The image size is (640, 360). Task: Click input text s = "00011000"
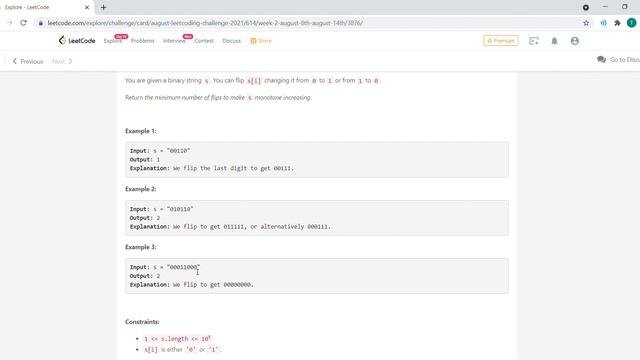tap(176, 267)
